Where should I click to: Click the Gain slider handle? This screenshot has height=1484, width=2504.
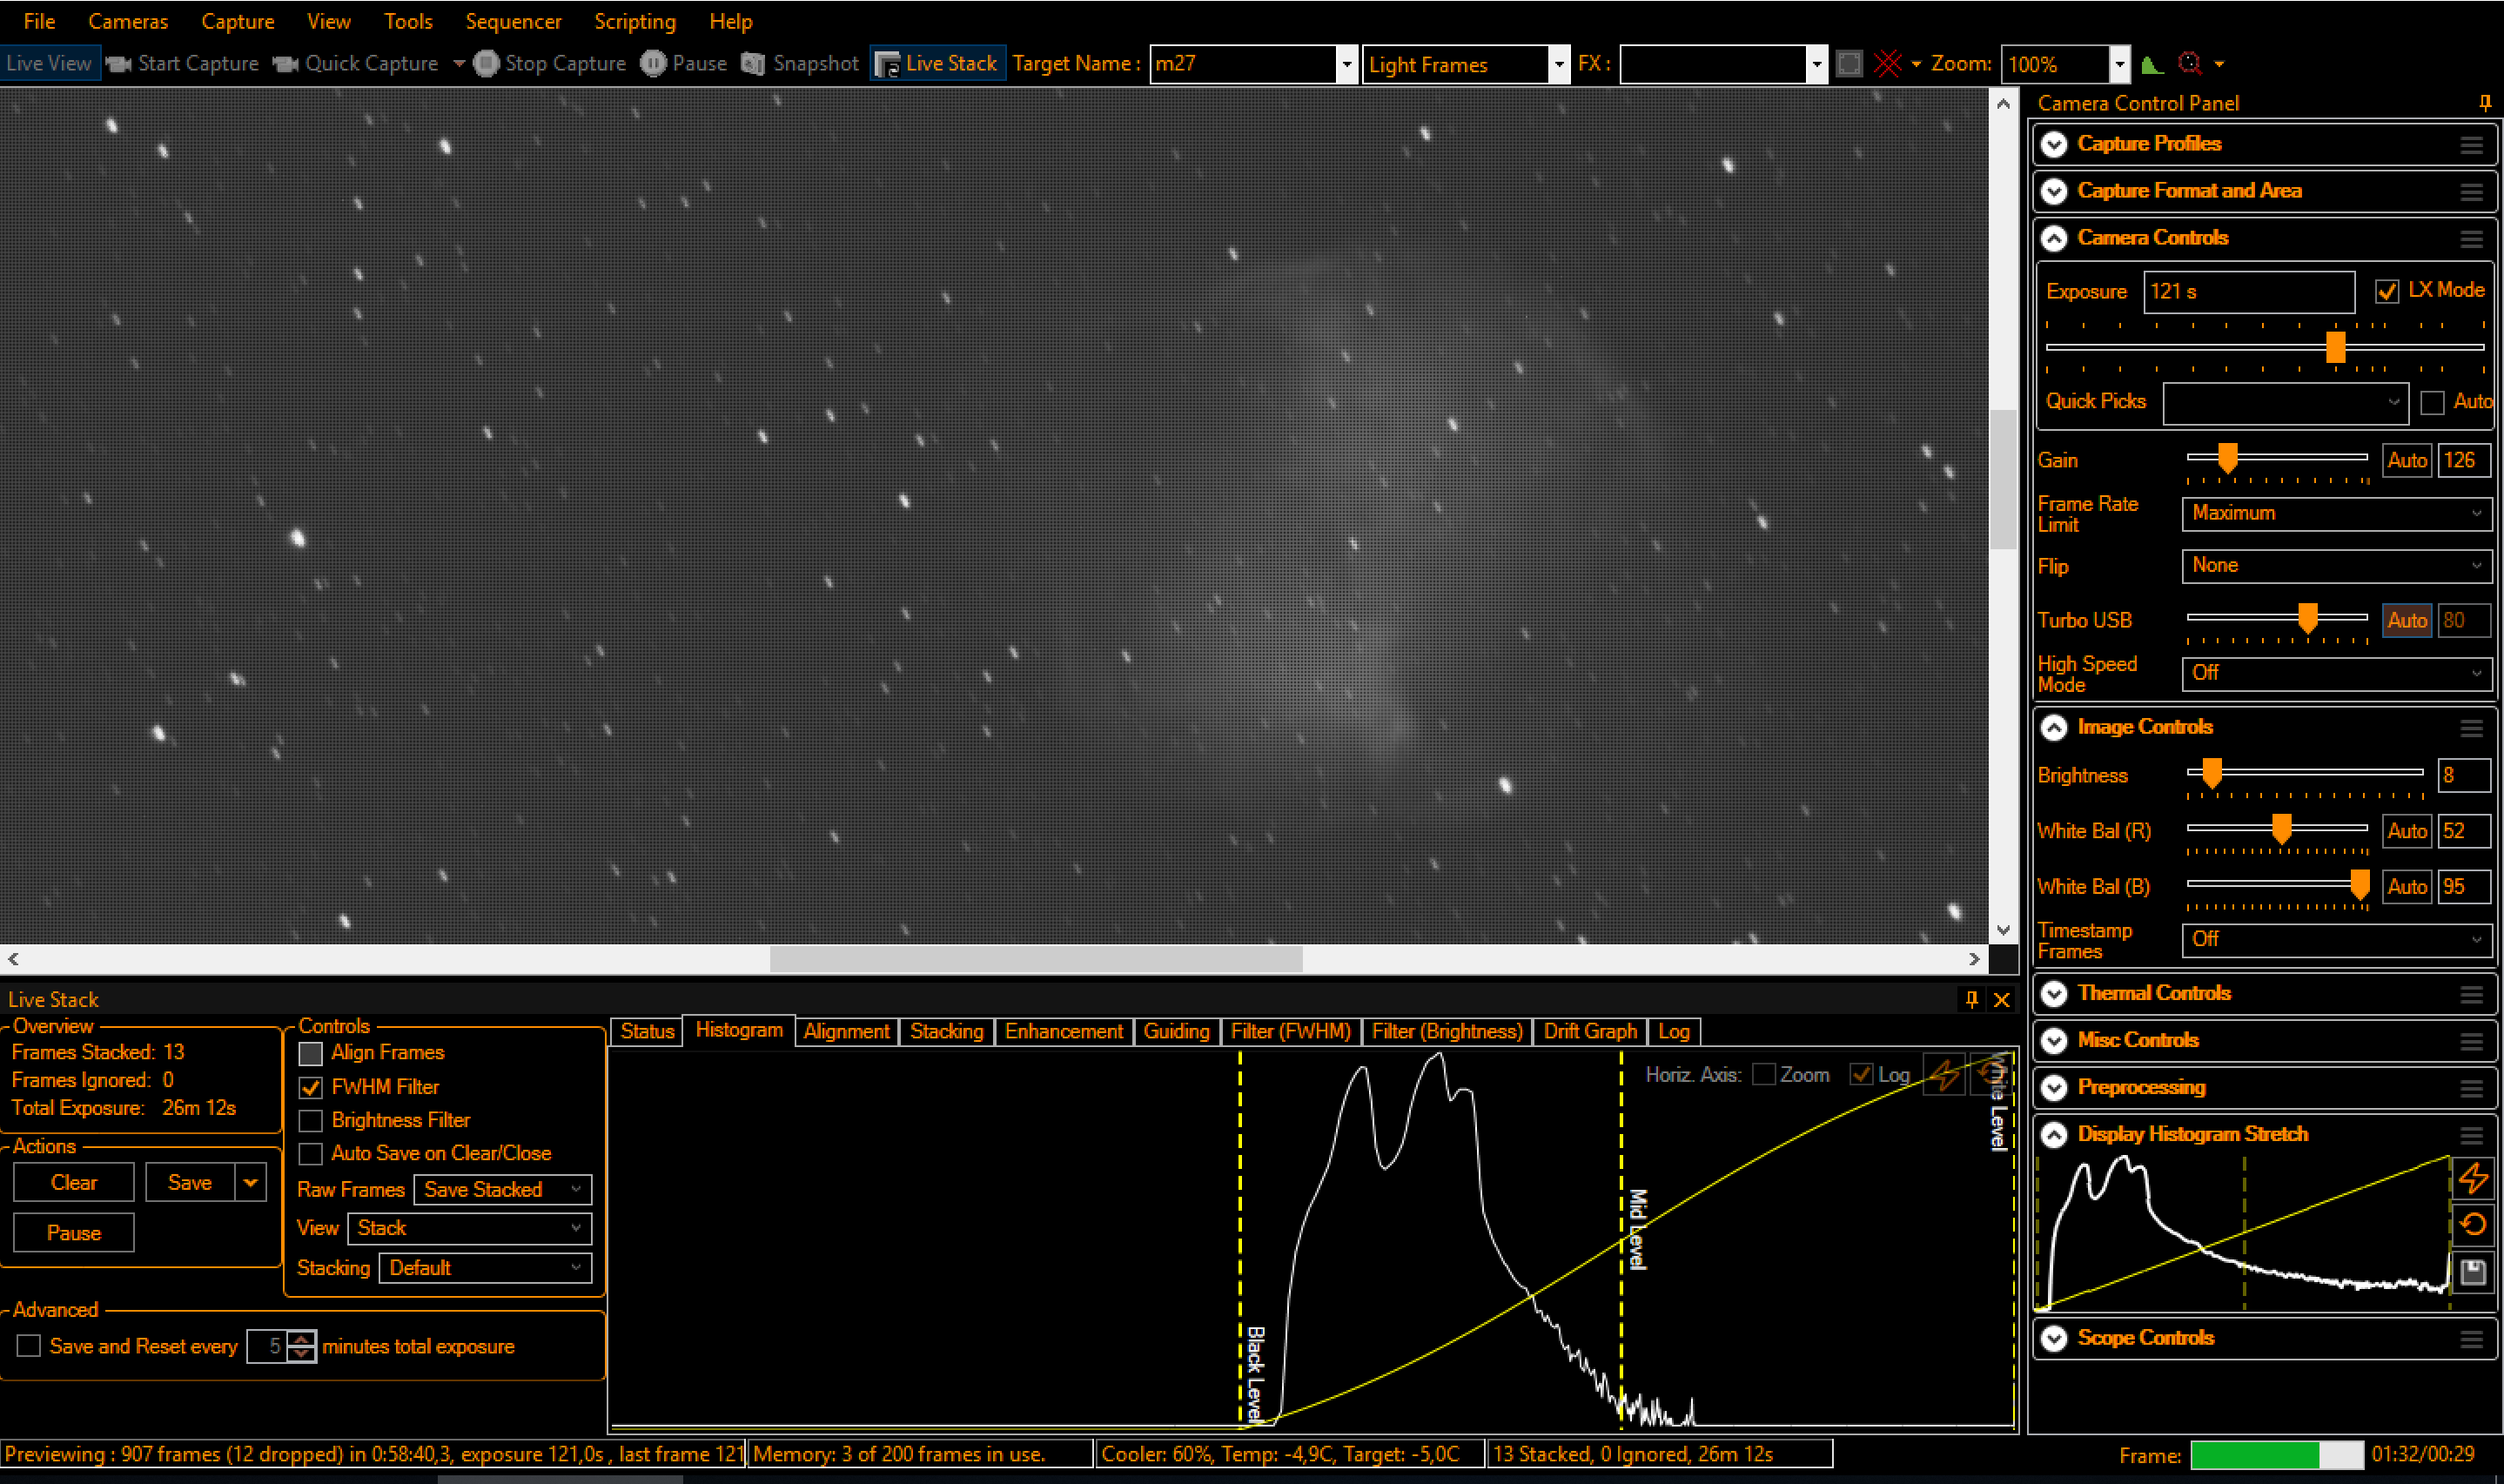[2227, 458]
